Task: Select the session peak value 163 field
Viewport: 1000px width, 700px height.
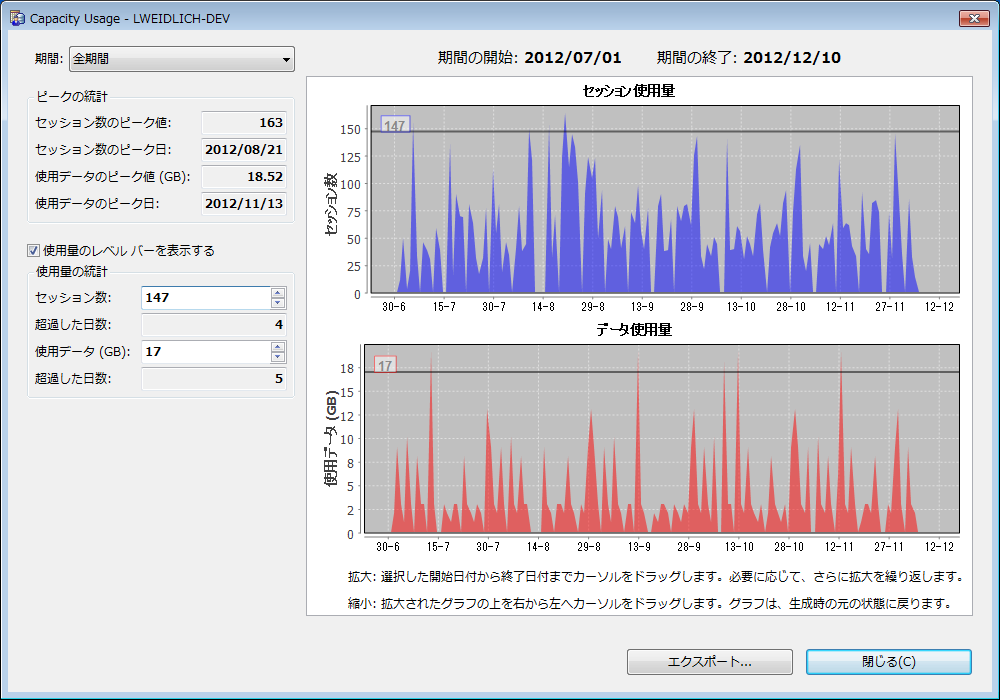Action: (244, 123)
